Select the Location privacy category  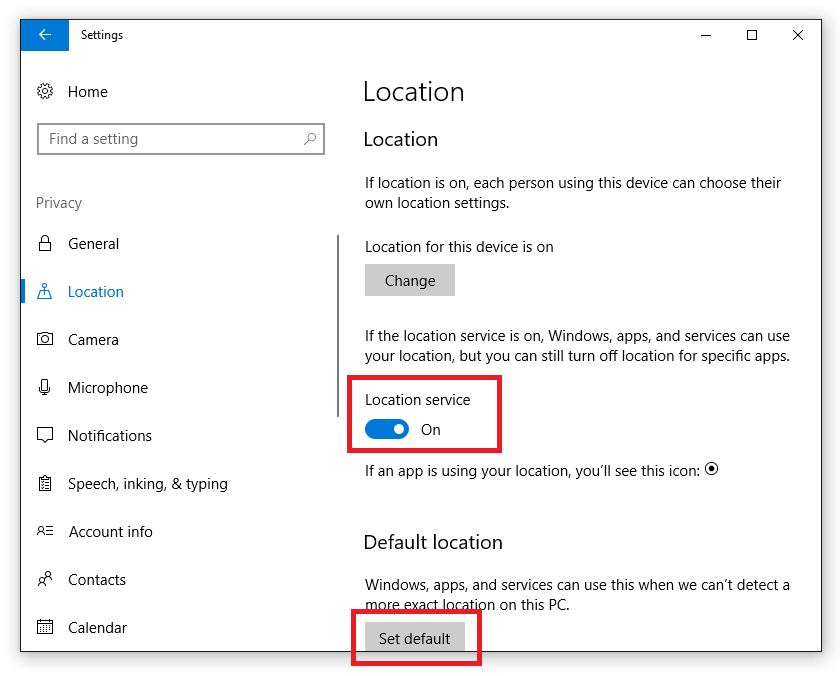point(95,292)
